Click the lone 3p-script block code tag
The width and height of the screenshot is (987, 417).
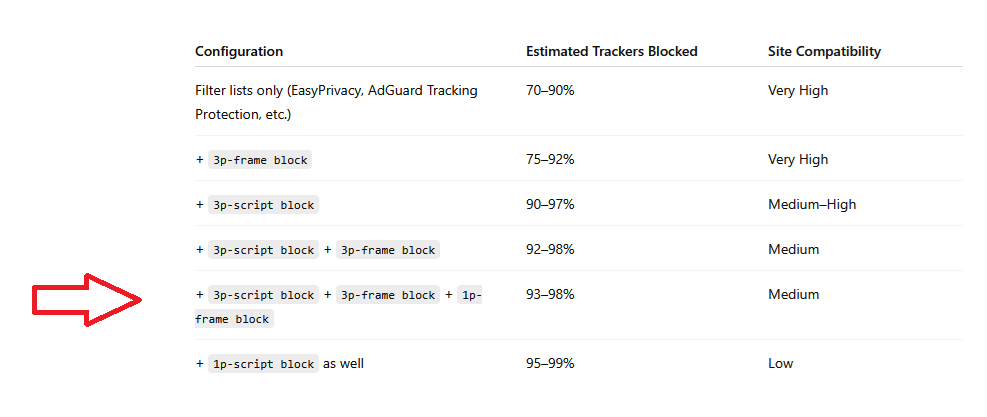pos(263,205)
